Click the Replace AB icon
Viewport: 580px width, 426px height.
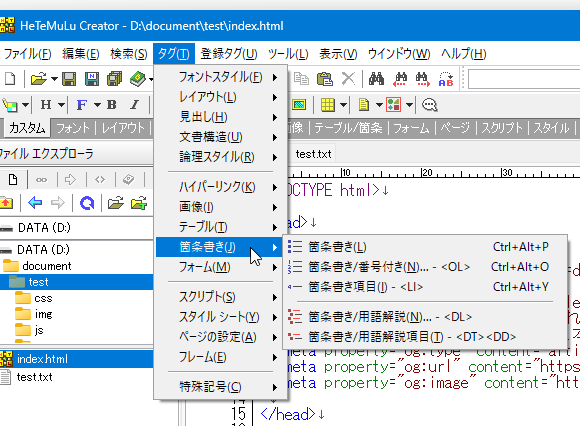446,79
